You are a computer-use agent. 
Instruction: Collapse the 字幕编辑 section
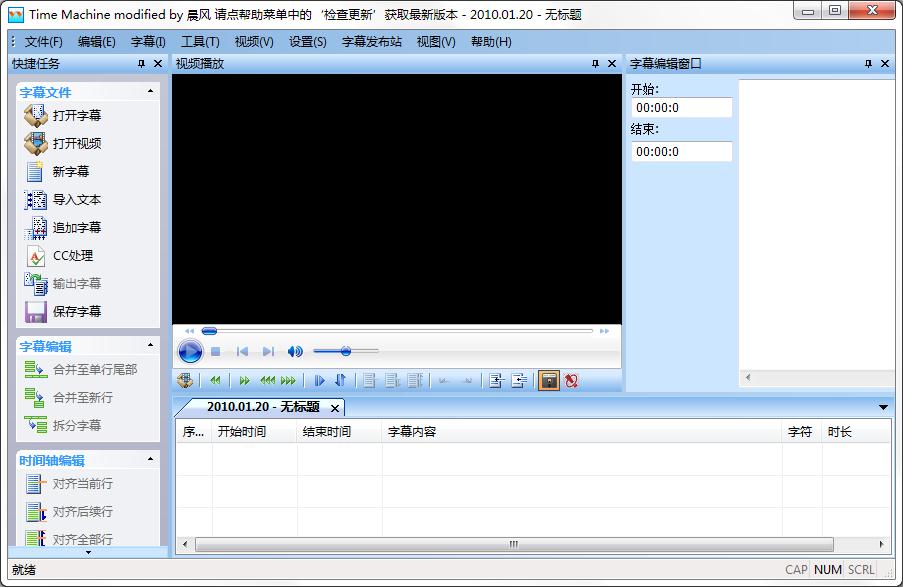coord(151,345)
